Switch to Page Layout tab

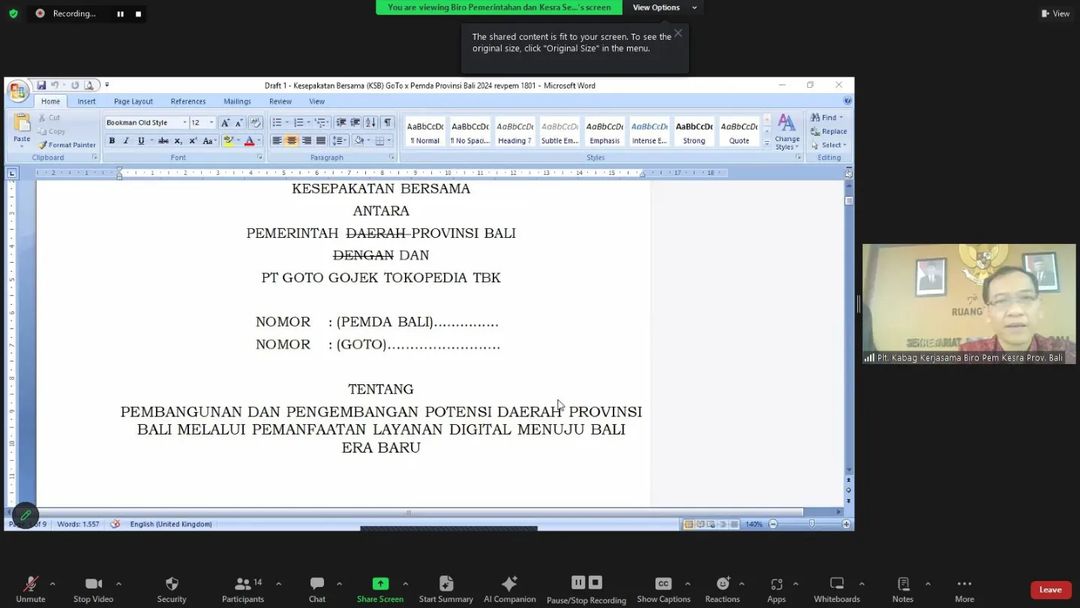coord(134,101)
